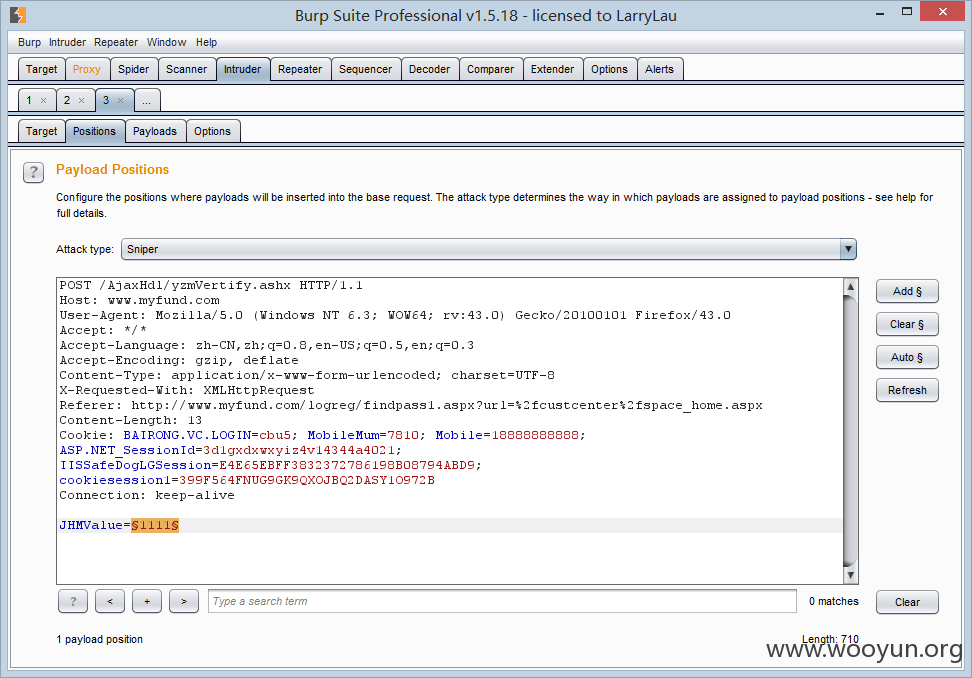Click the search term input field
This screenshot has height=678, width=972.
(502, 601)
